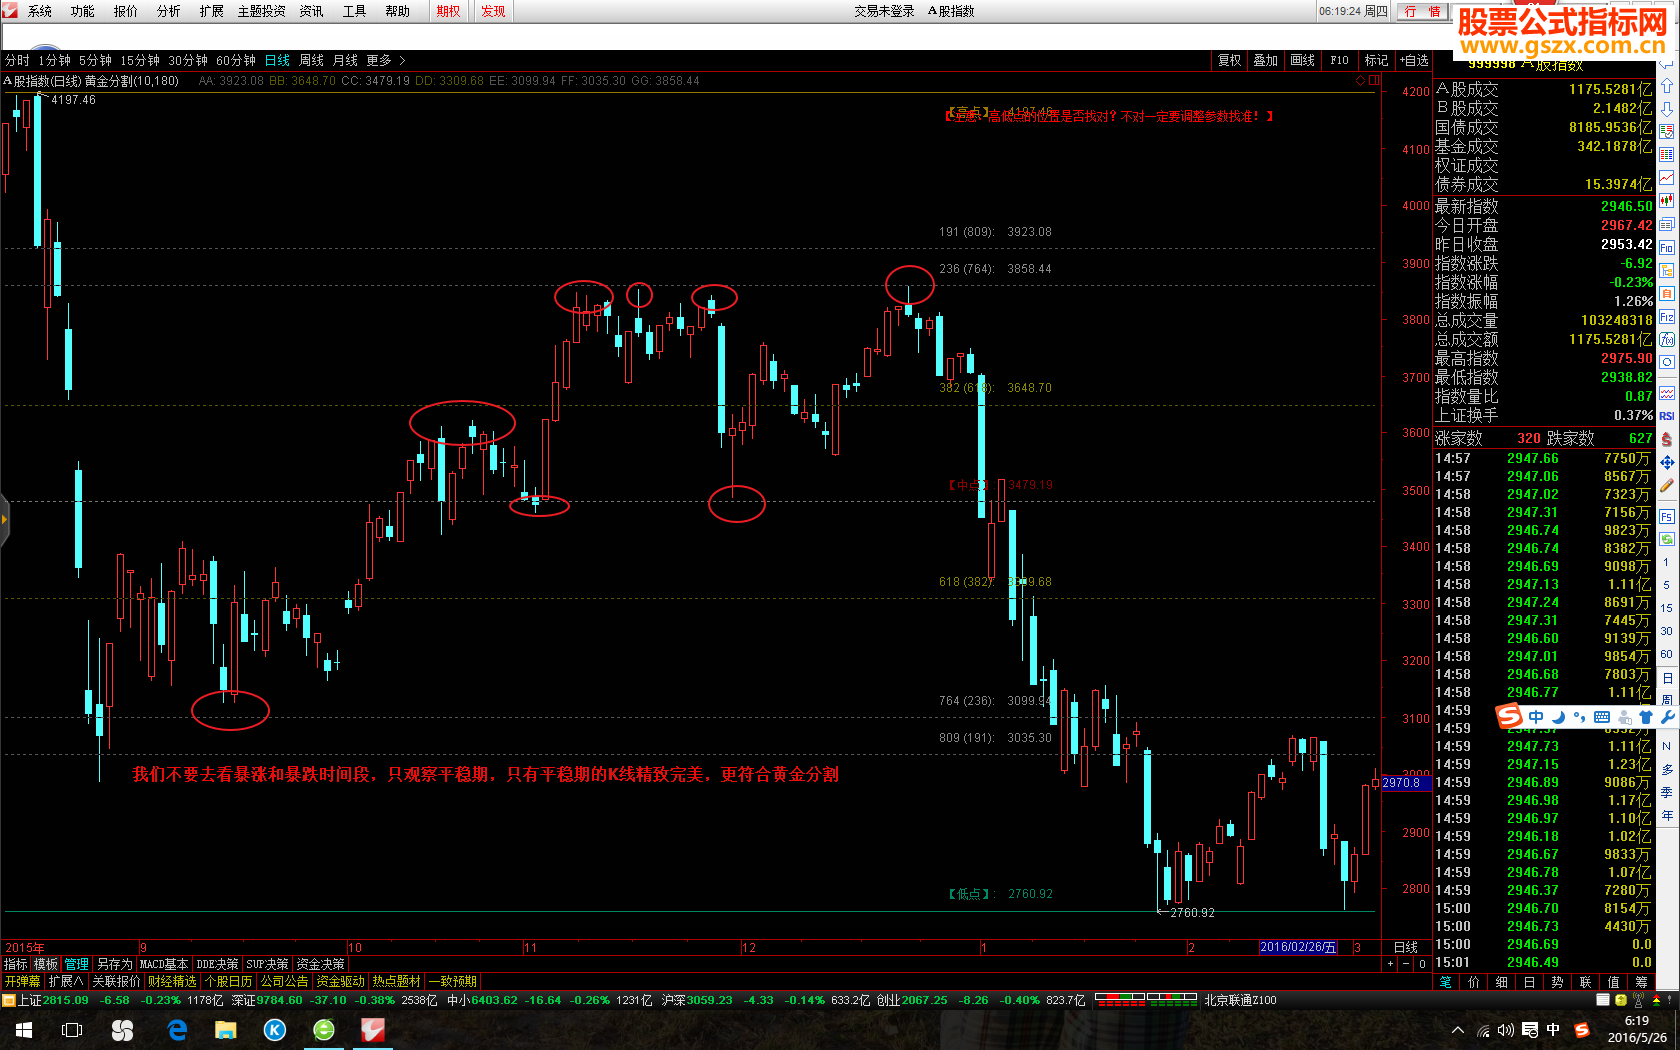Select the 季 quarterly period in right sidebar
This screenshot has width=1680, height=1050.
click(1667, 792)
